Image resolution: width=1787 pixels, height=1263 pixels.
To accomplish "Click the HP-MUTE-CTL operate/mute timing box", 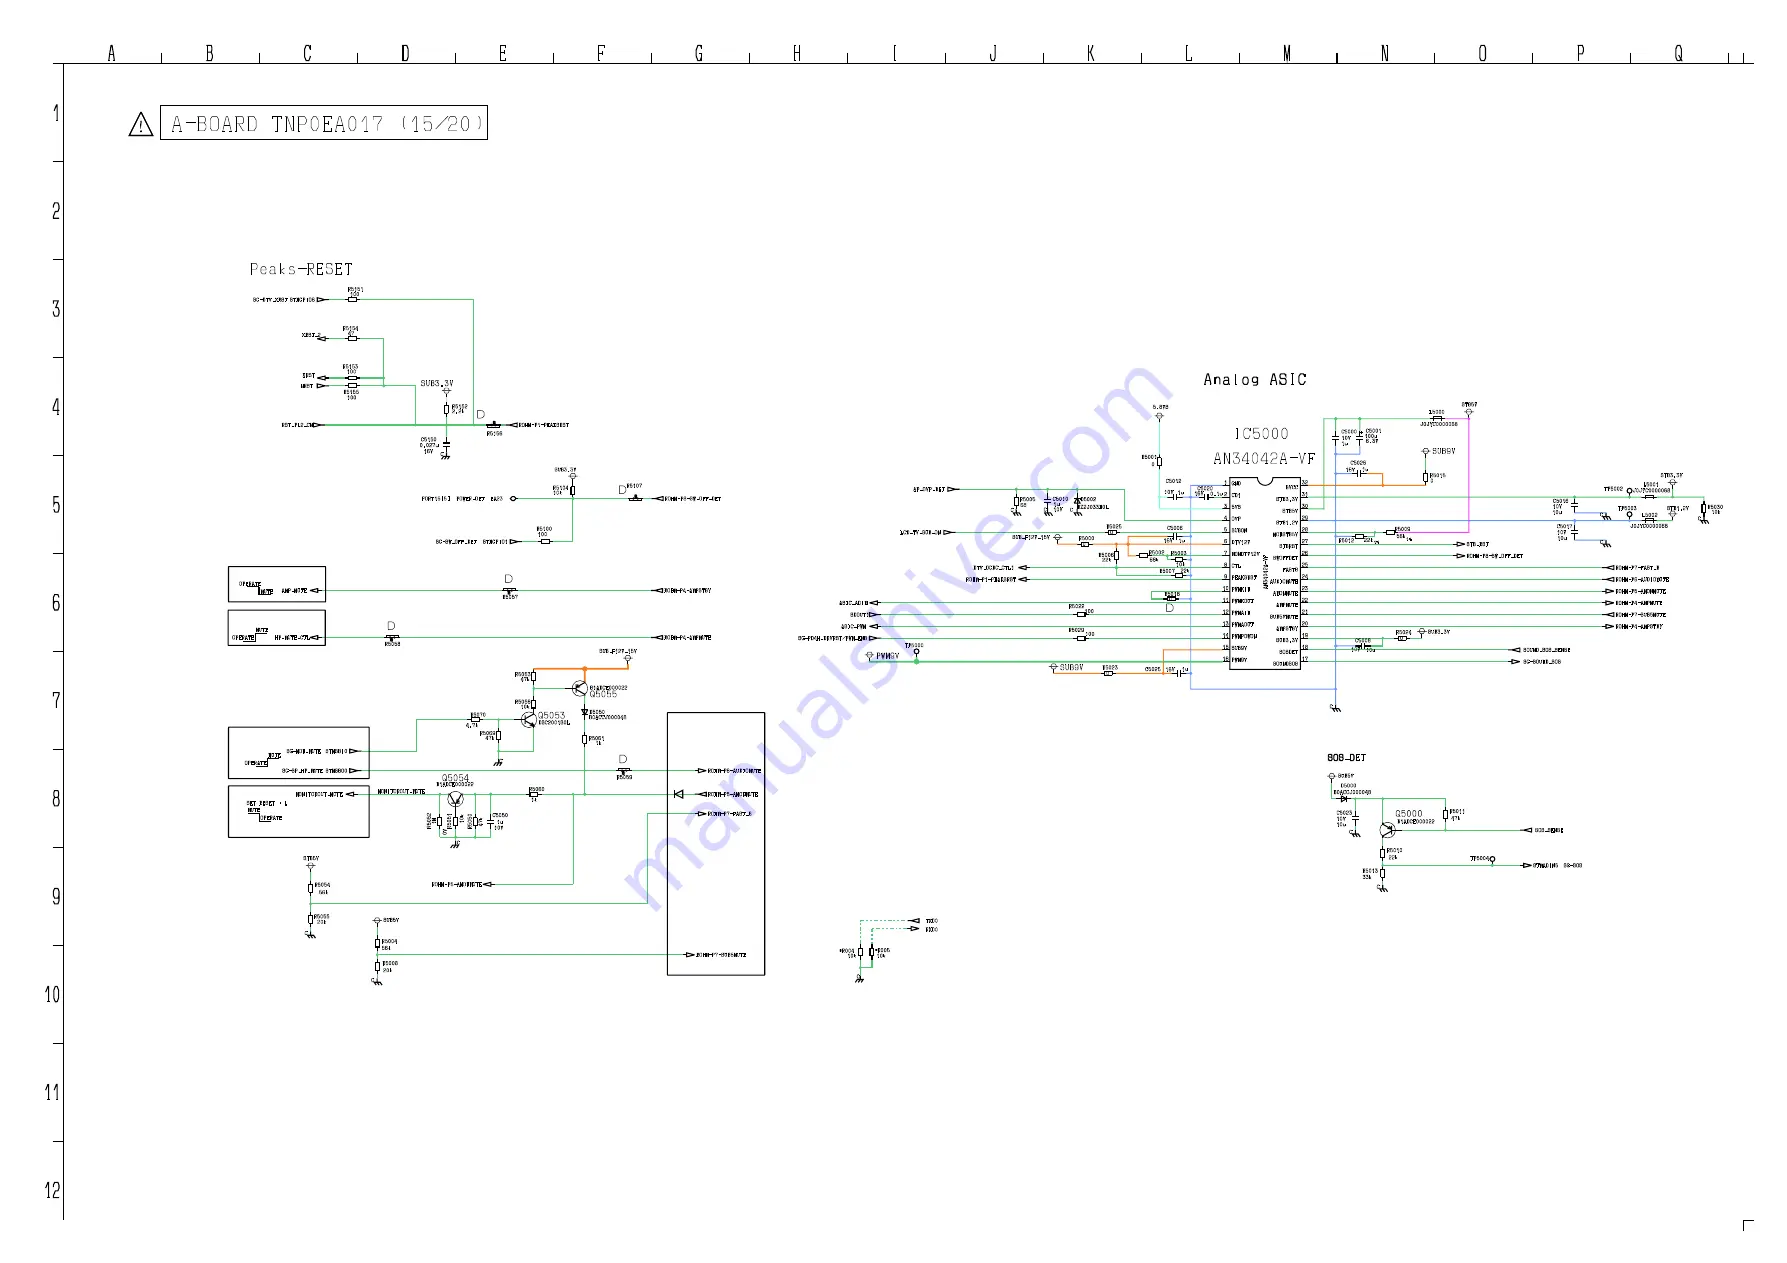I will click(277, 628).
